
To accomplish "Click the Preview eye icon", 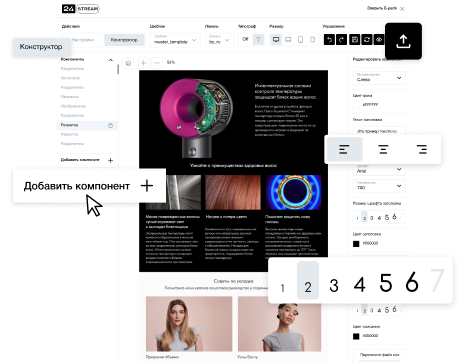I will [x=379, y=40].
